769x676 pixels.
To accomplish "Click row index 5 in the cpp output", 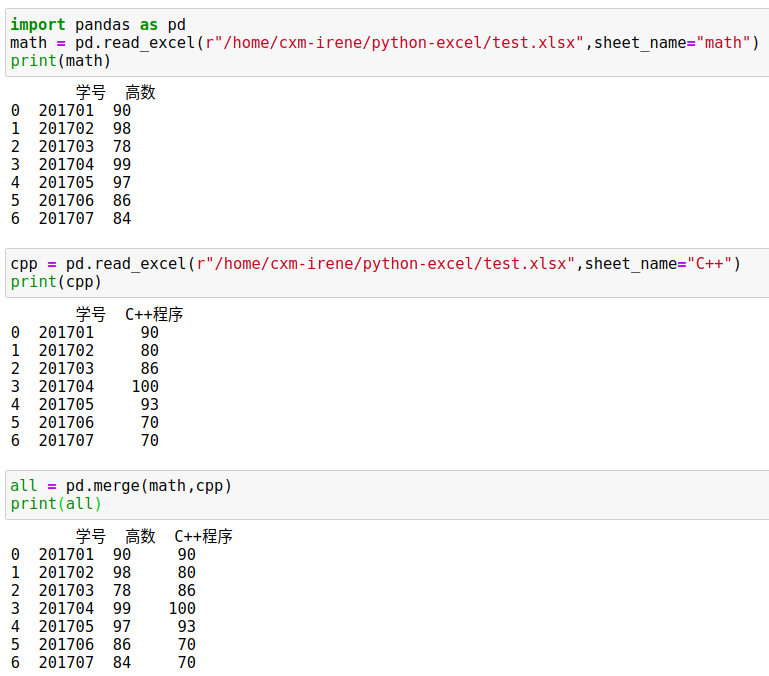I will point(15,422).
